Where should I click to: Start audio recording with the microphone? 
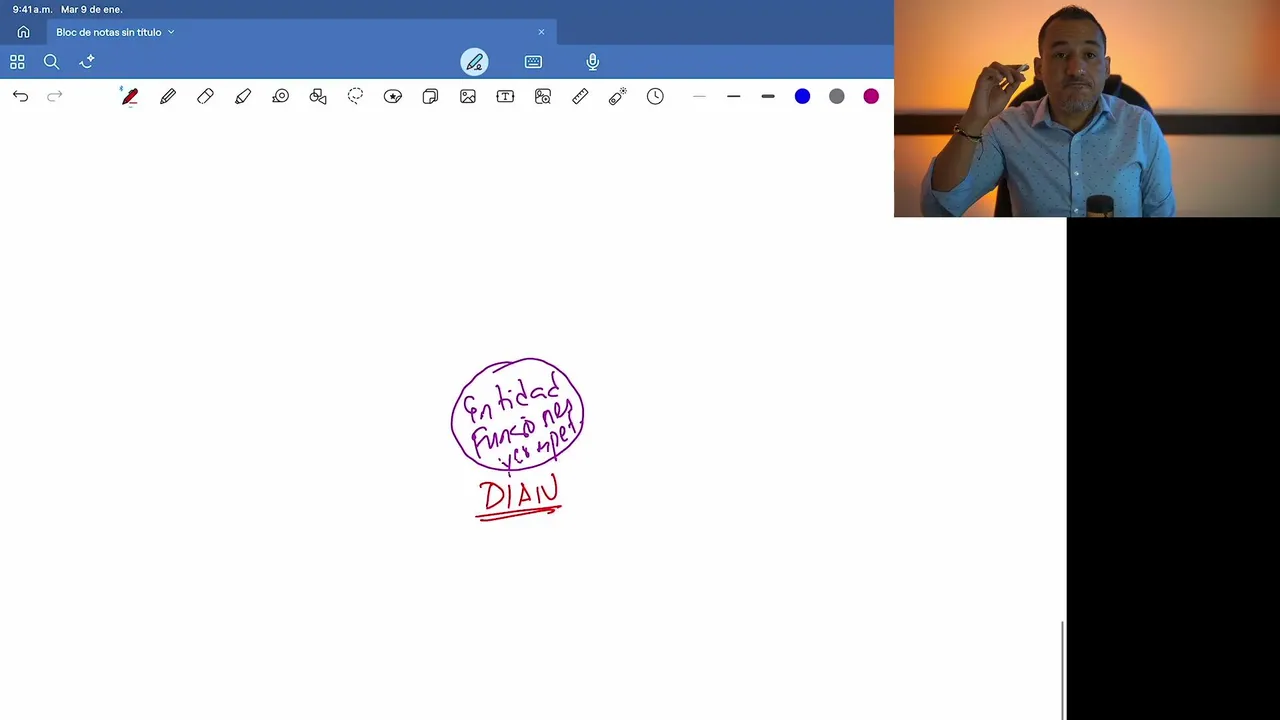[592, 62]
